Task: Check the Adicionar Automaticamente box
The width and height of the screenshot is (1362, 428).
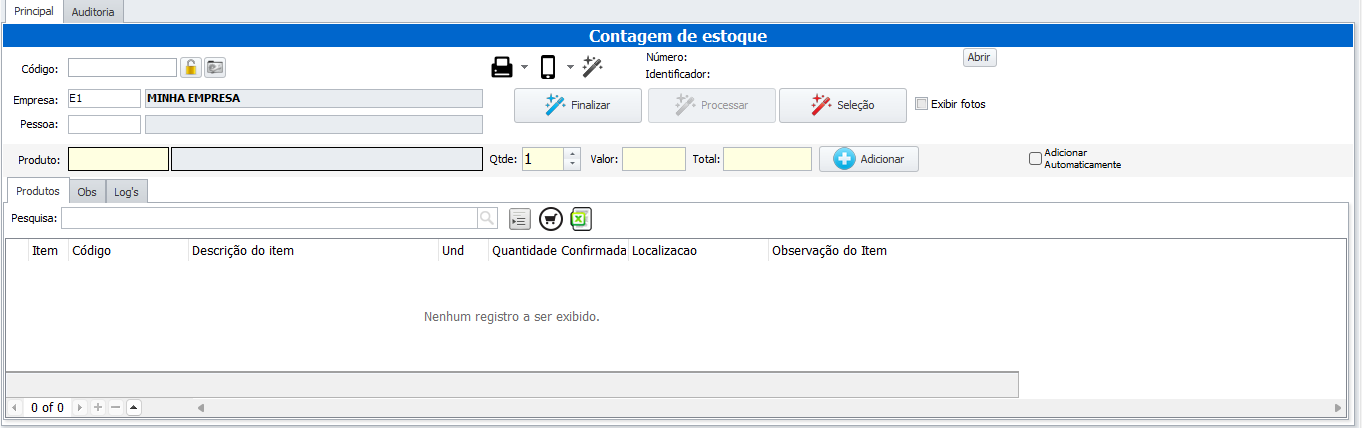Action: [1036, 158]
